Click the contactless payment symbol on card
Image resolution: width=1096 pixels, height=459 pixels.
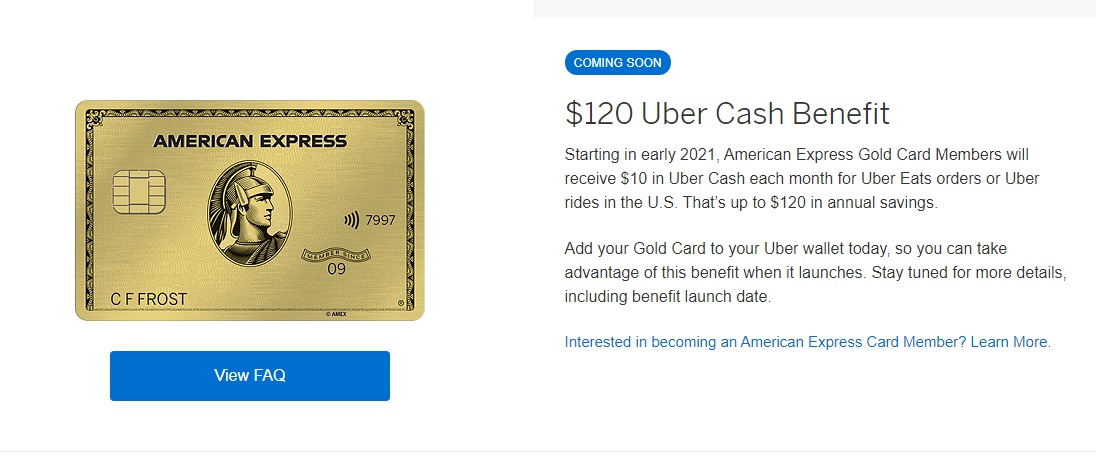tap(352, 220)
